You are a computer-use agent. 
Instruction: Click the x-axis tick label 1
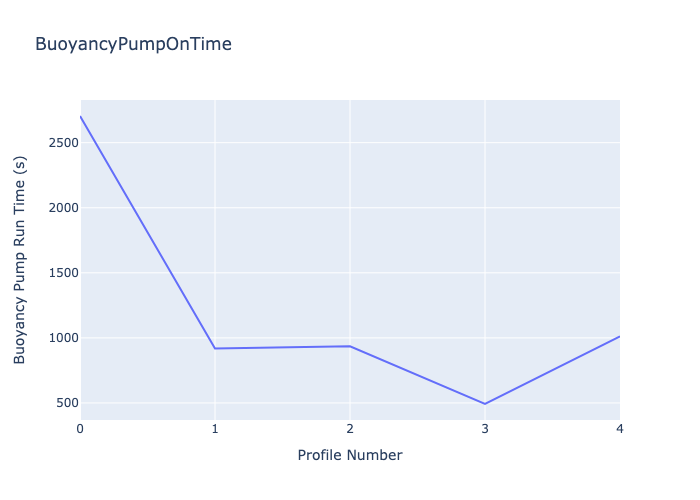click(215, 429)
